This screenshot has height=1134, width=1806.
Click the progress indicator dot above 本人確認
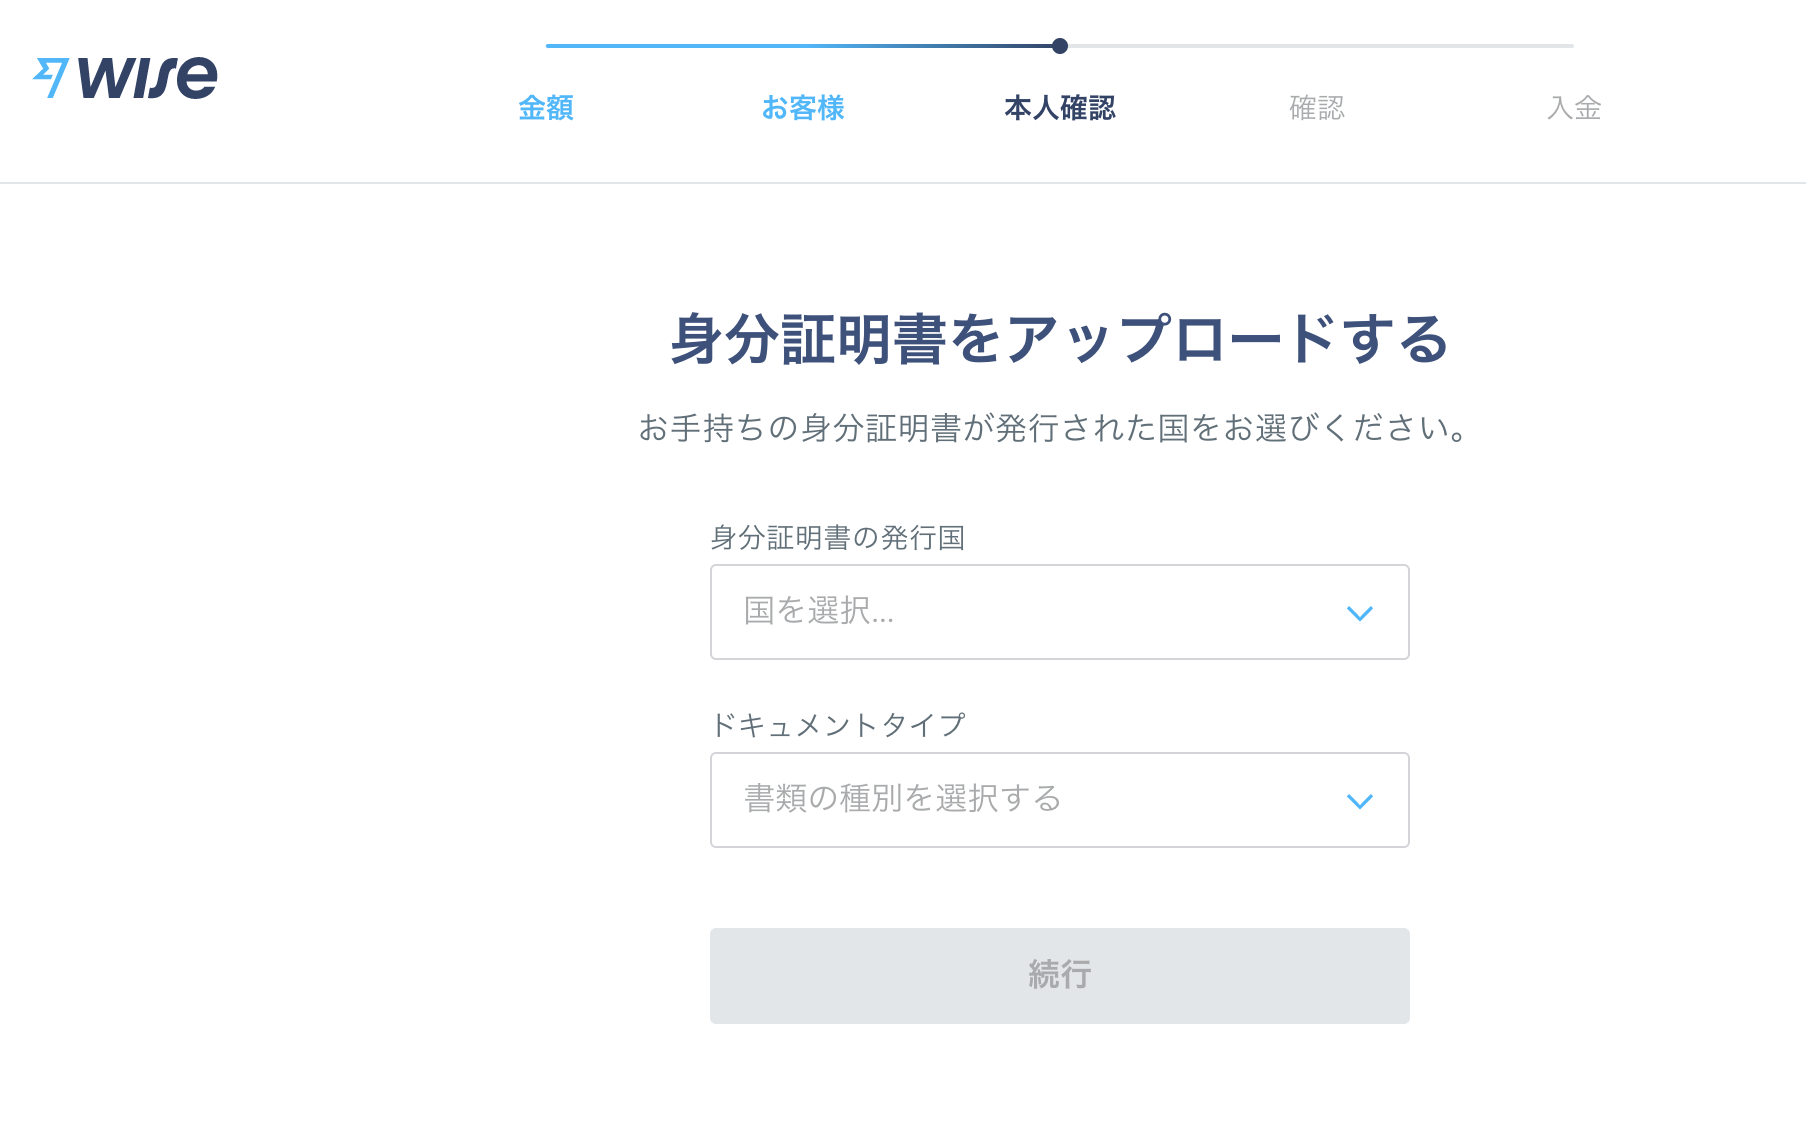tap(1060, 44)
